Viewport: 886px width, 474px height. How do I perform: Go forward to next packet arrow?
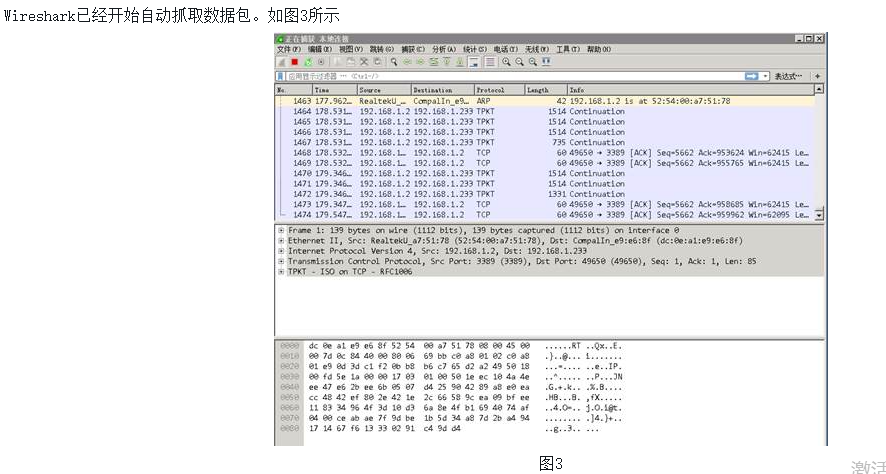(x=420, y=62)
